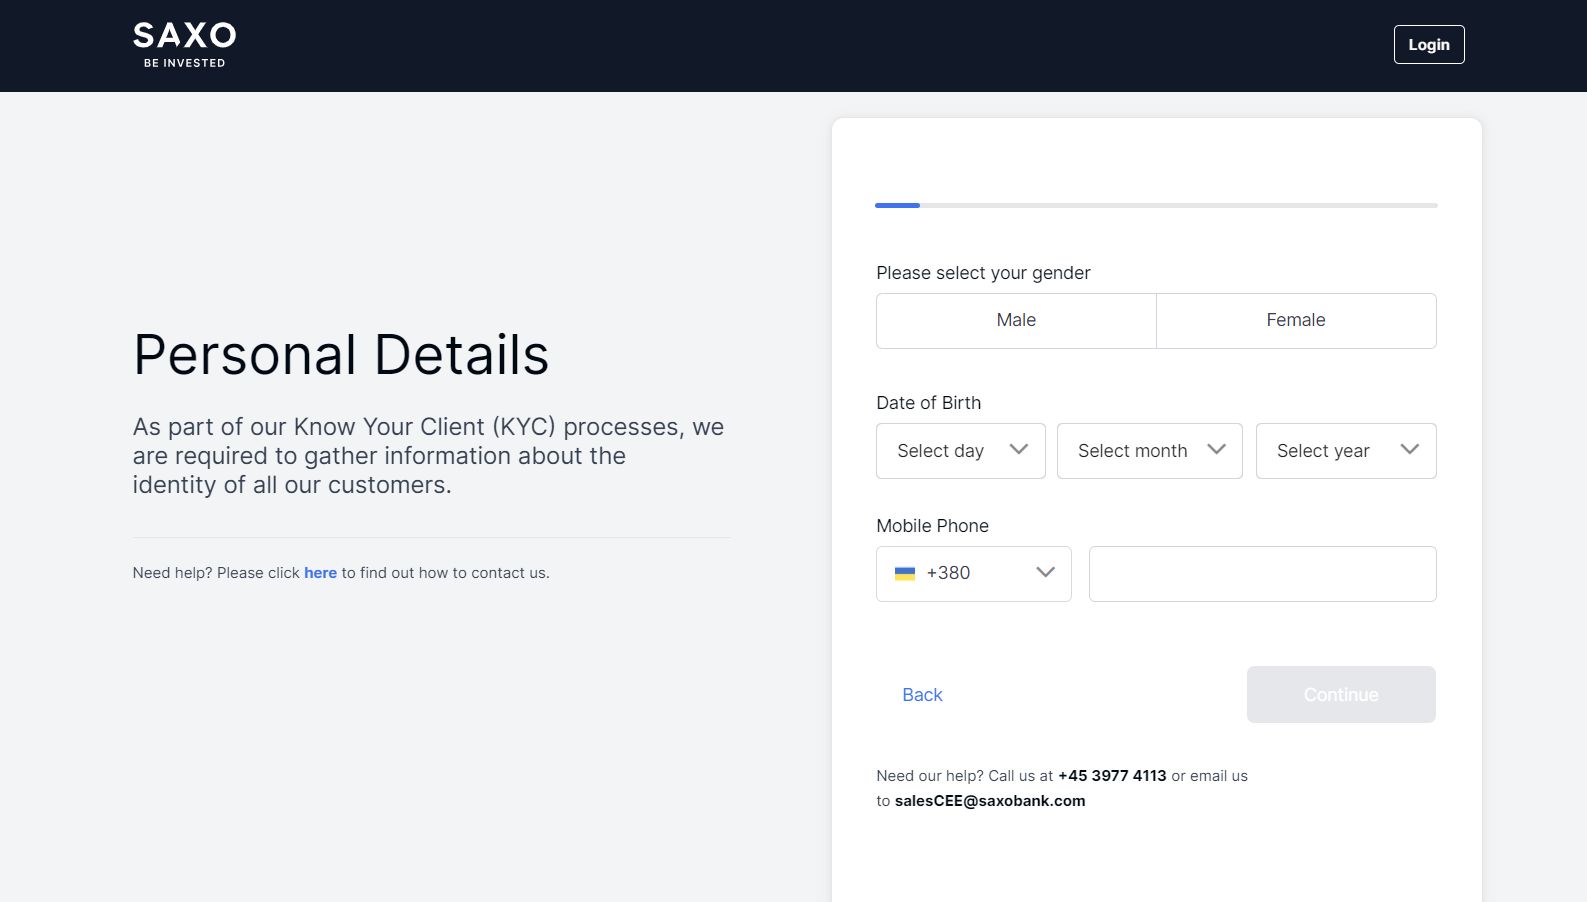
Task: Click the +45 3977 4113 phone number
Action: [x=1112, y=776]
